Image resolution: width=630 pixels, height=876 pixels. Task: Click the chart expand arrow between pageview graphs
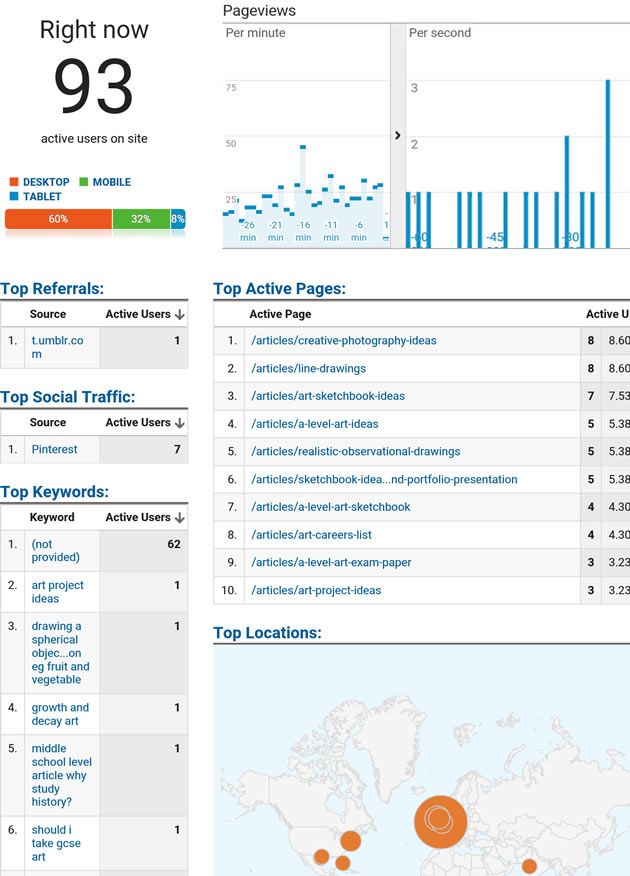pos(397,135)
